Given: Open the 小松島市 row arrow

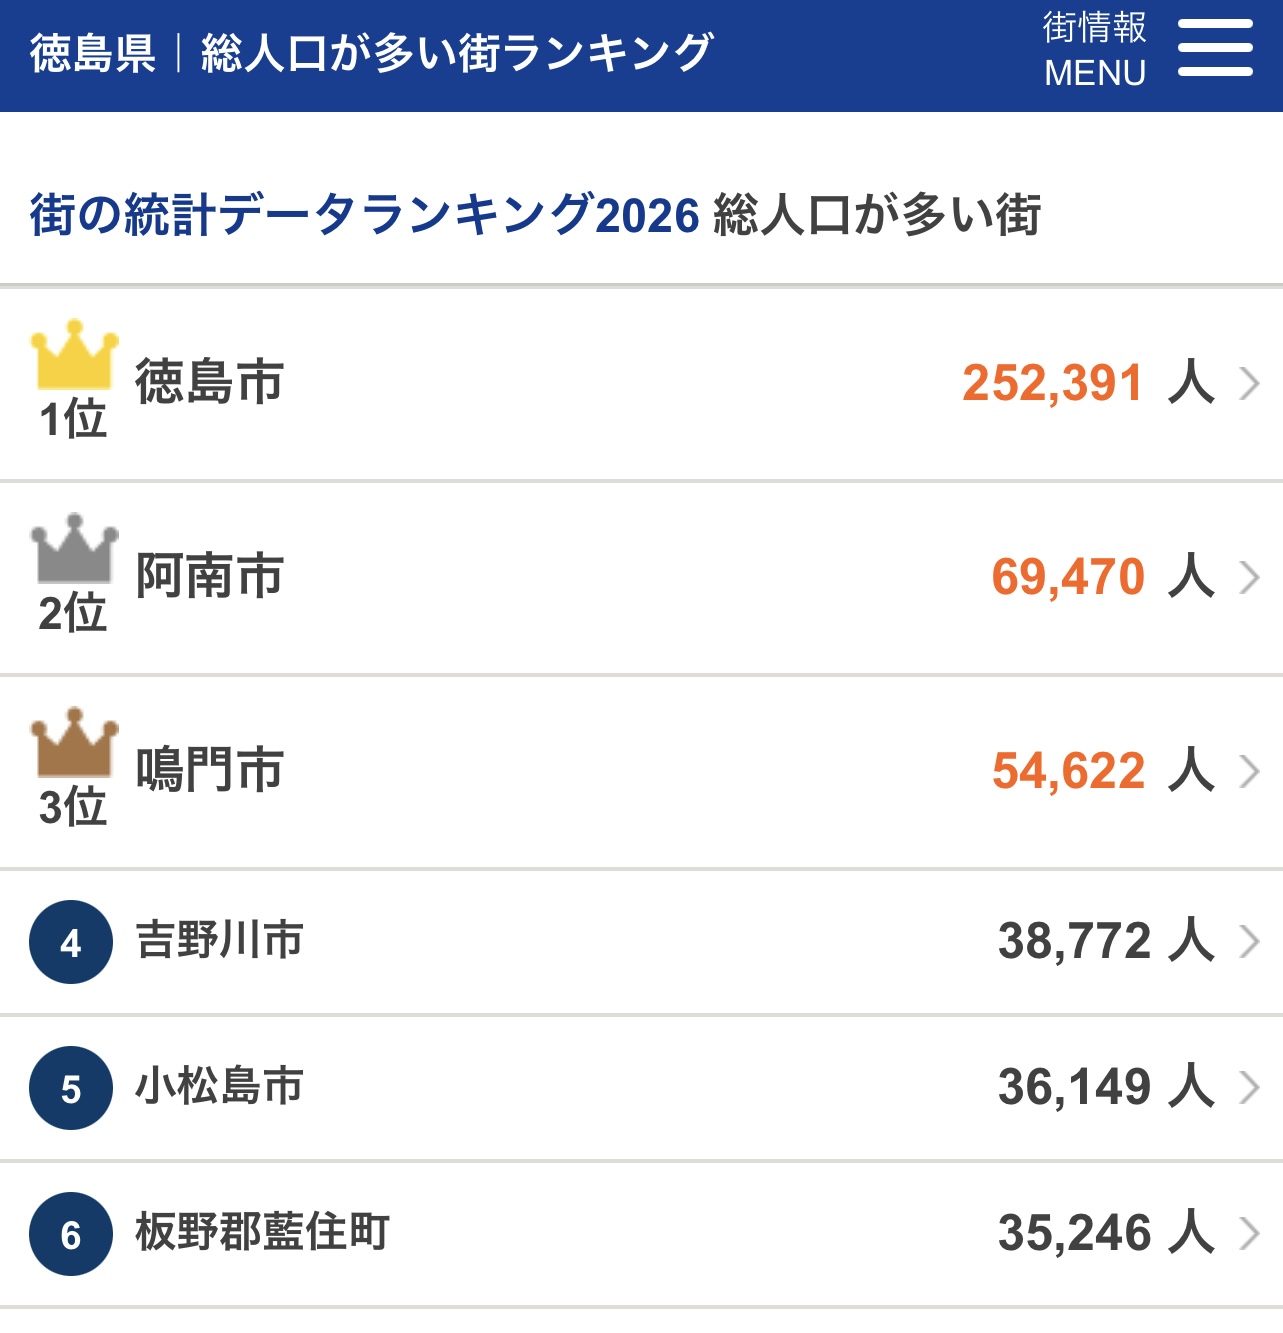Looking at the screenshot, I should 1249,1087.
